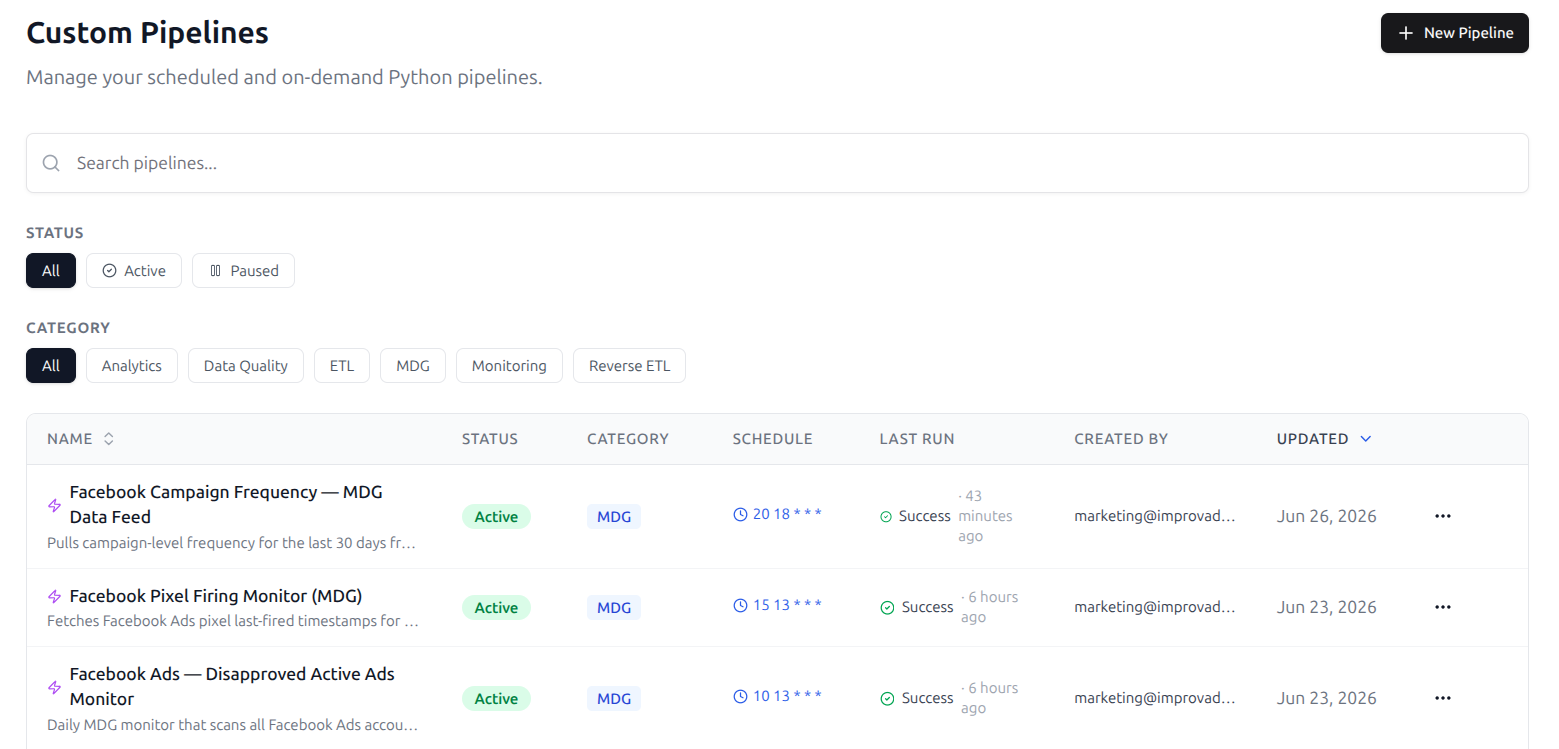Image resolution: width=1559 pixels, height=749 pixels.
Task: Click the SCHEDULE column header
Action: (773, 439)
